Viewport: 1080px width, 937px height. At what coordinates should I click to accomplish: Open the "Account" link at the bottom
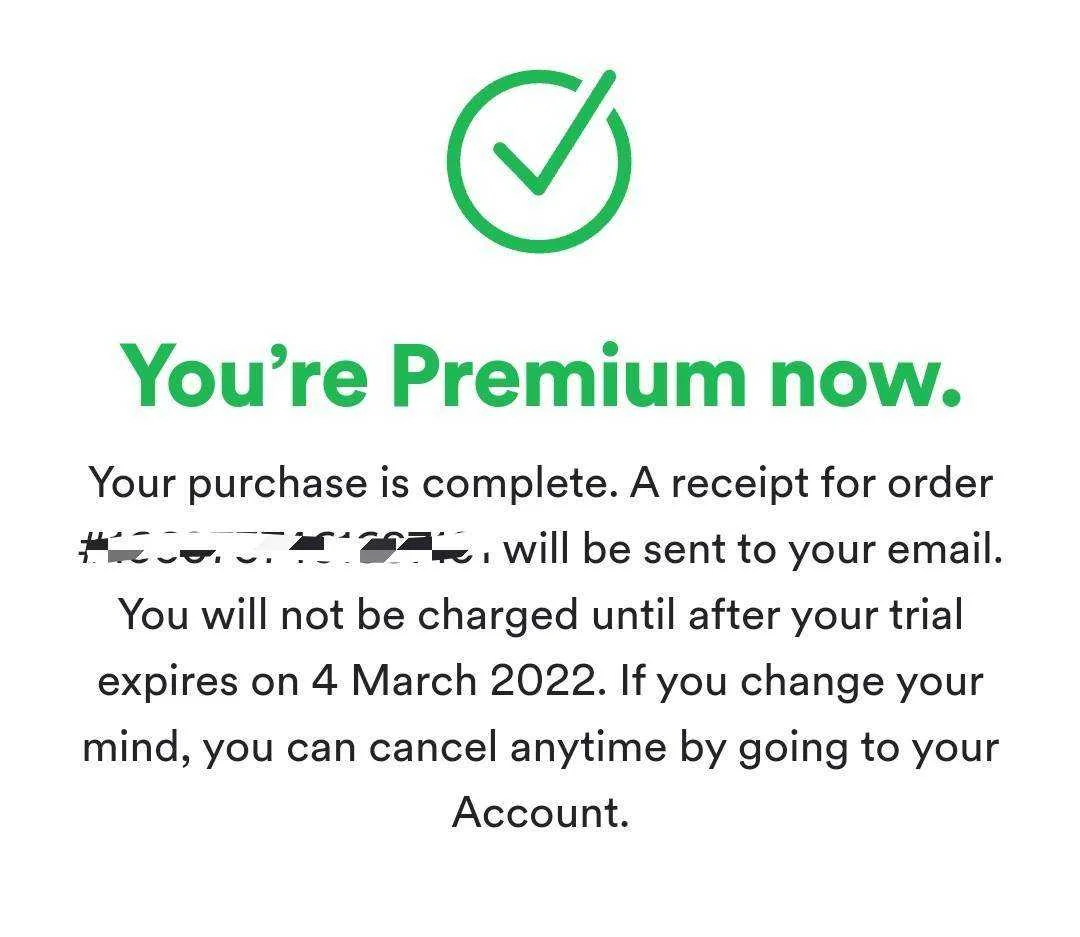(540, 813)
